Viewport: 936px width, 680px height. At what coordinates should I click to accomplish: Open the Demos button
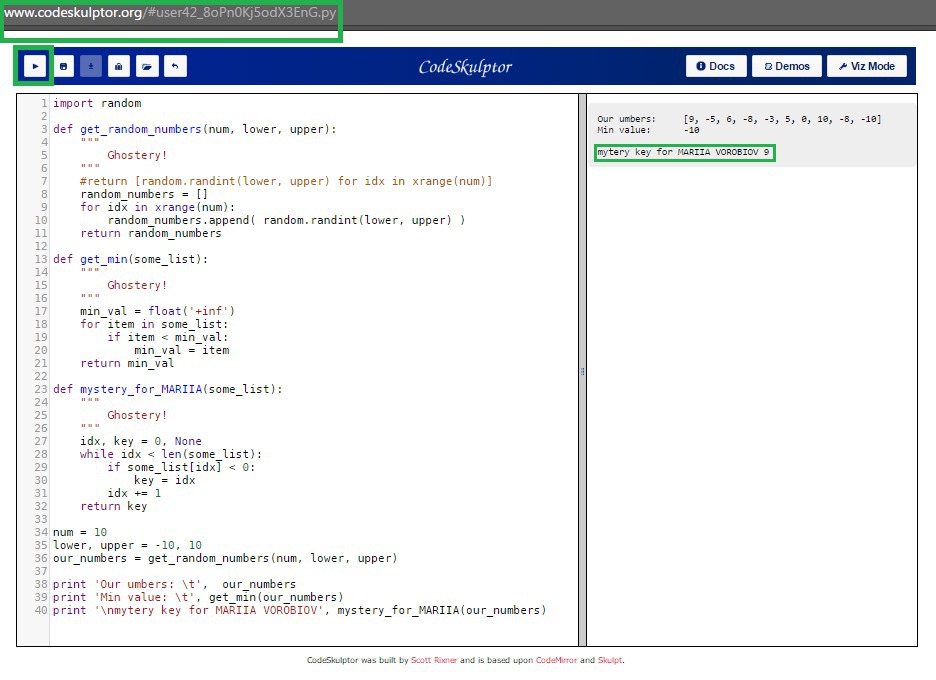click(x=787, y=66)
